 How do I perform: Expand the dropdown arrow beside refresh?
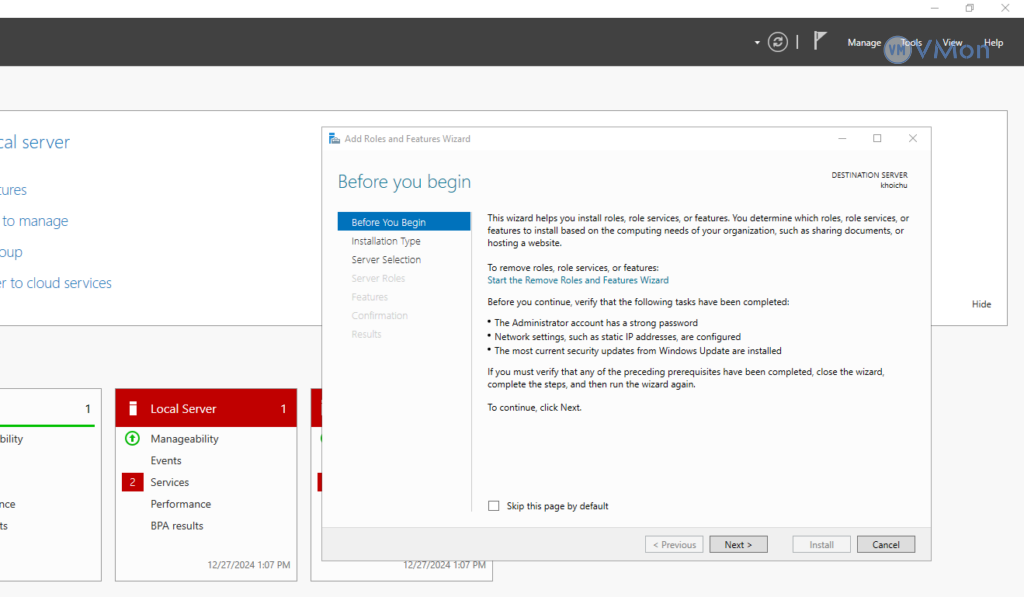click(757, 43)
